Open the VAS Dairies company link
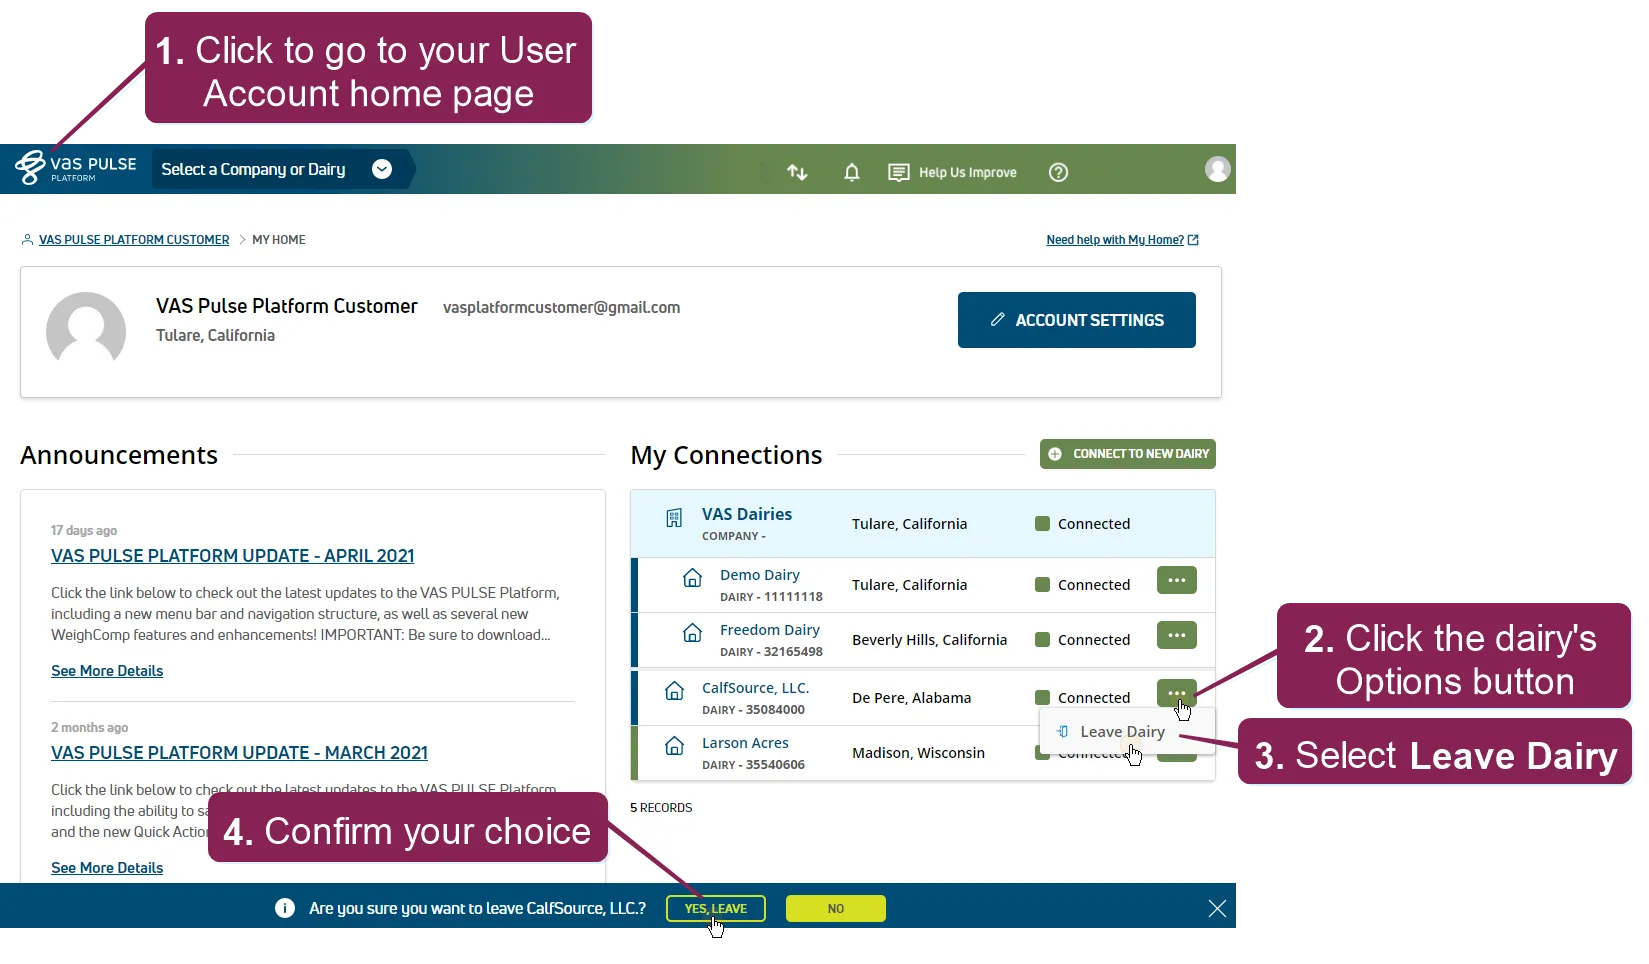This screenshot has height=964, width=1649. click(747, 514)
